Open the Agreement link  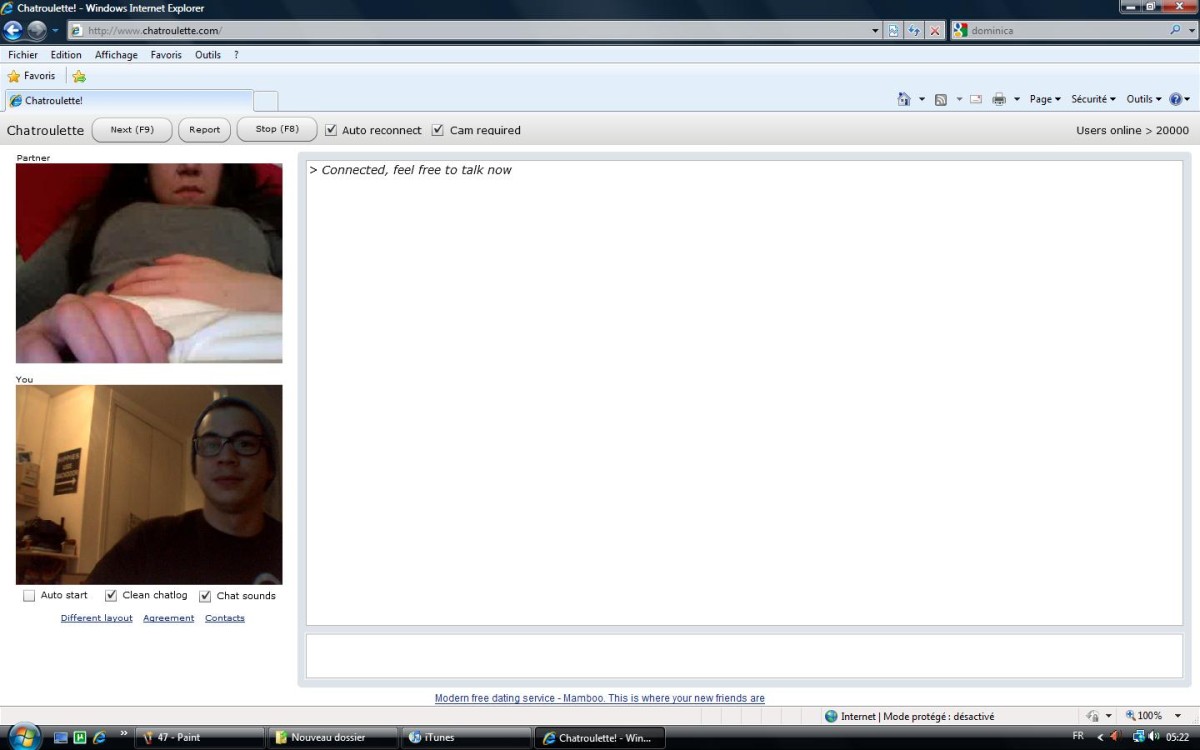(168, 618)
